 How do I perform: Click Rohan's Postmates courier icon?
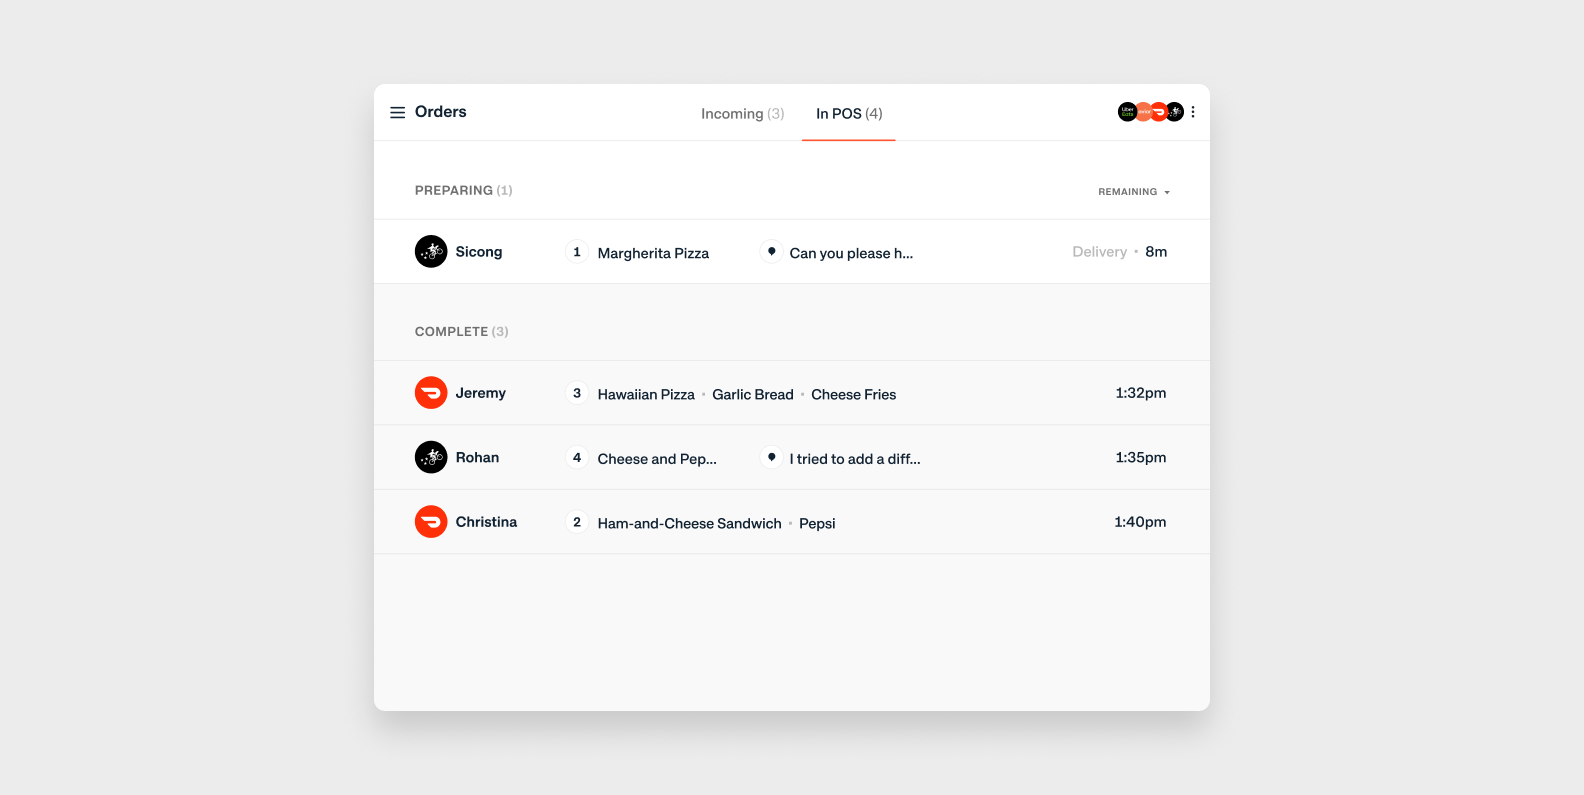point(431,457)
